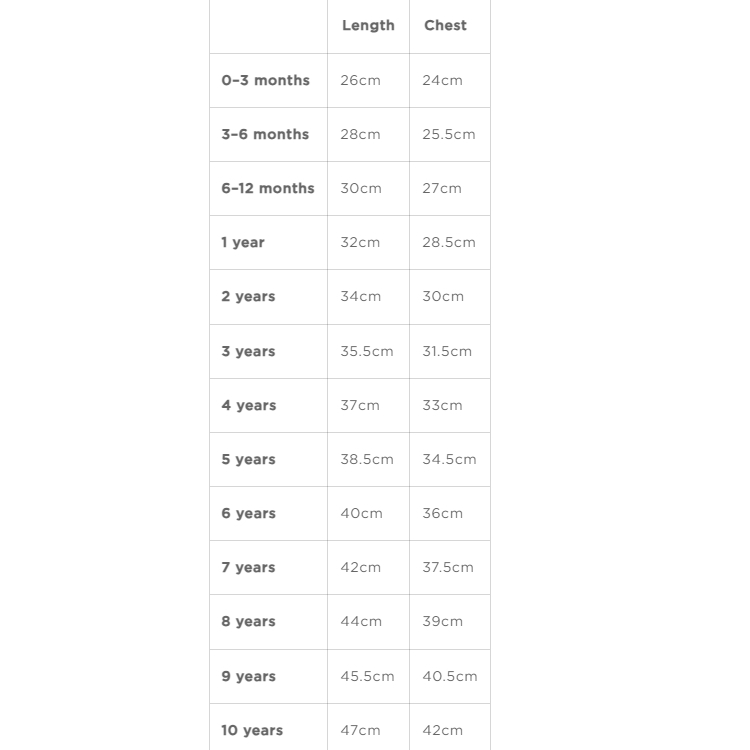This screenshot has height=750, width=750.
Task: Click the Chest column header
Action: click(445, 26)
